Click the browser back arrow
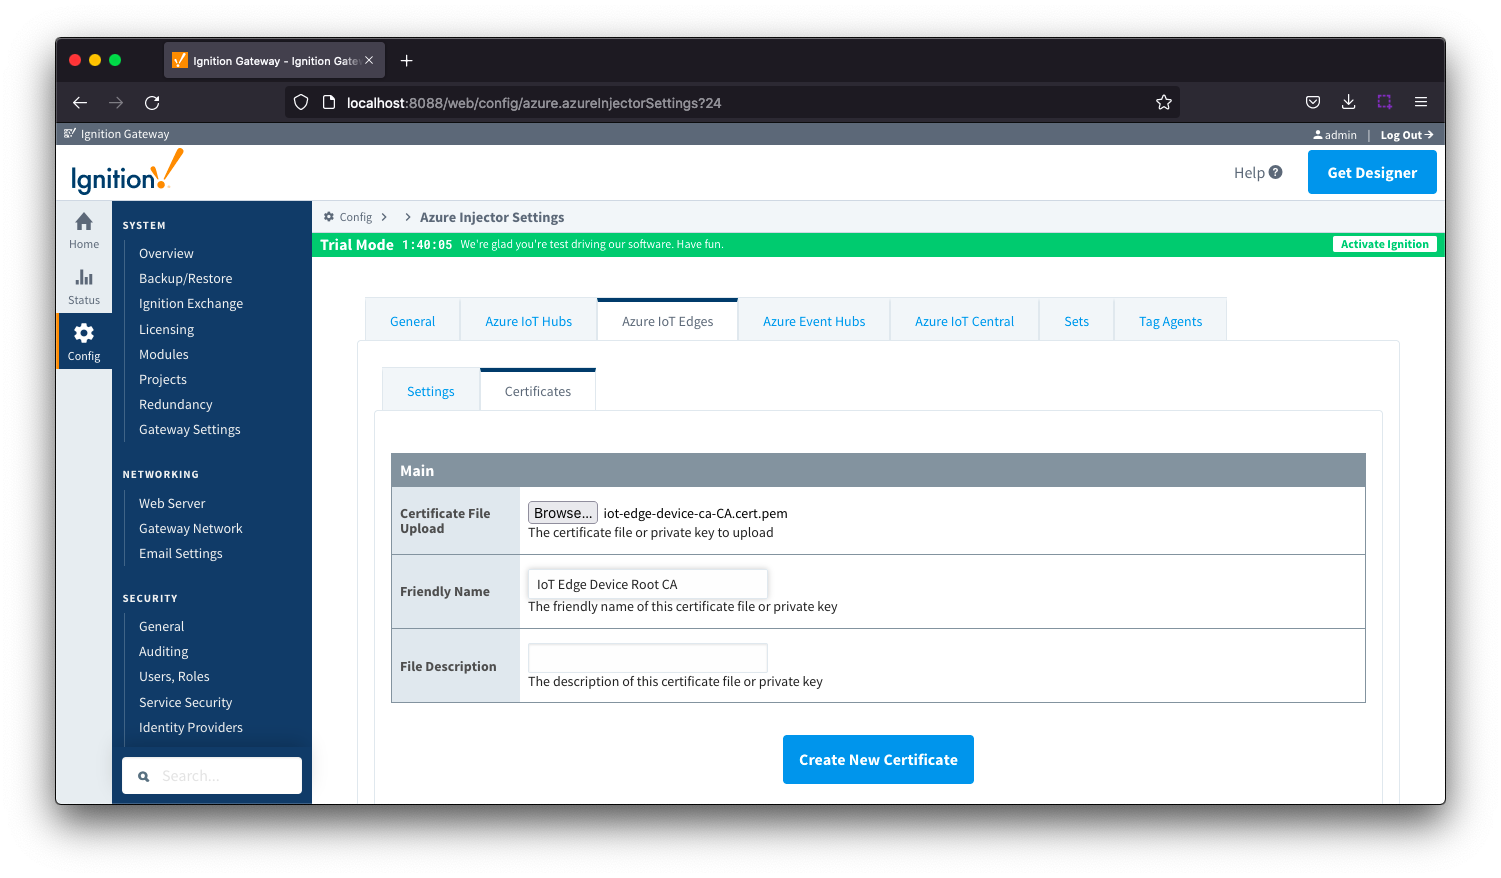Viewport: 1501px width, 878px height. (x=80, y=102)
